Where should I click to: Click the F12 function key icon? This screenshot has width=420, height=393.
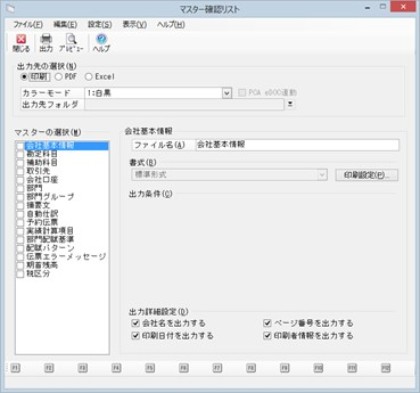click(386, 368)
